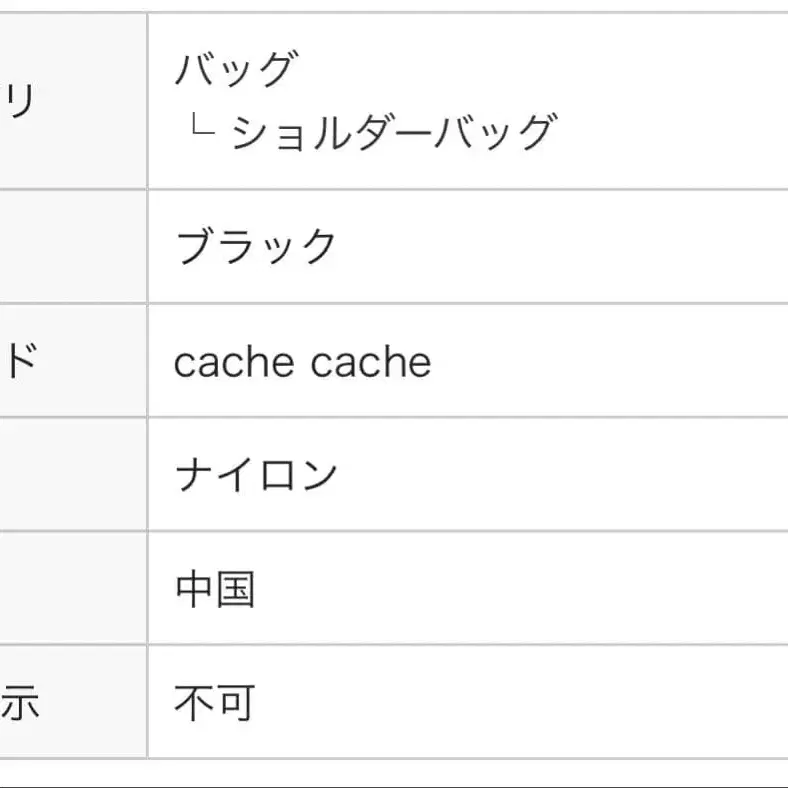Click the 不可 value text
788x788 pixels.
[x=215, y=703]
